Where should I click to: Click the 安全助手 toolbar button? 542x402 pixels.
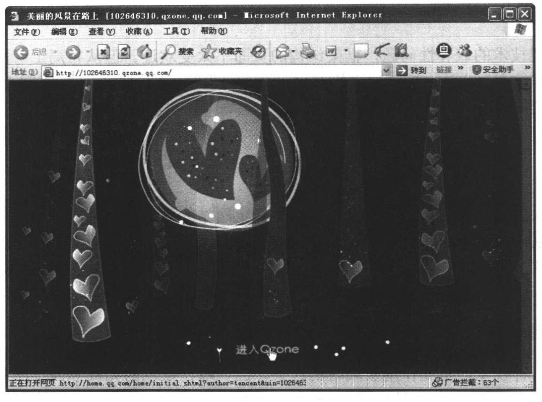[x=493, y=70]
